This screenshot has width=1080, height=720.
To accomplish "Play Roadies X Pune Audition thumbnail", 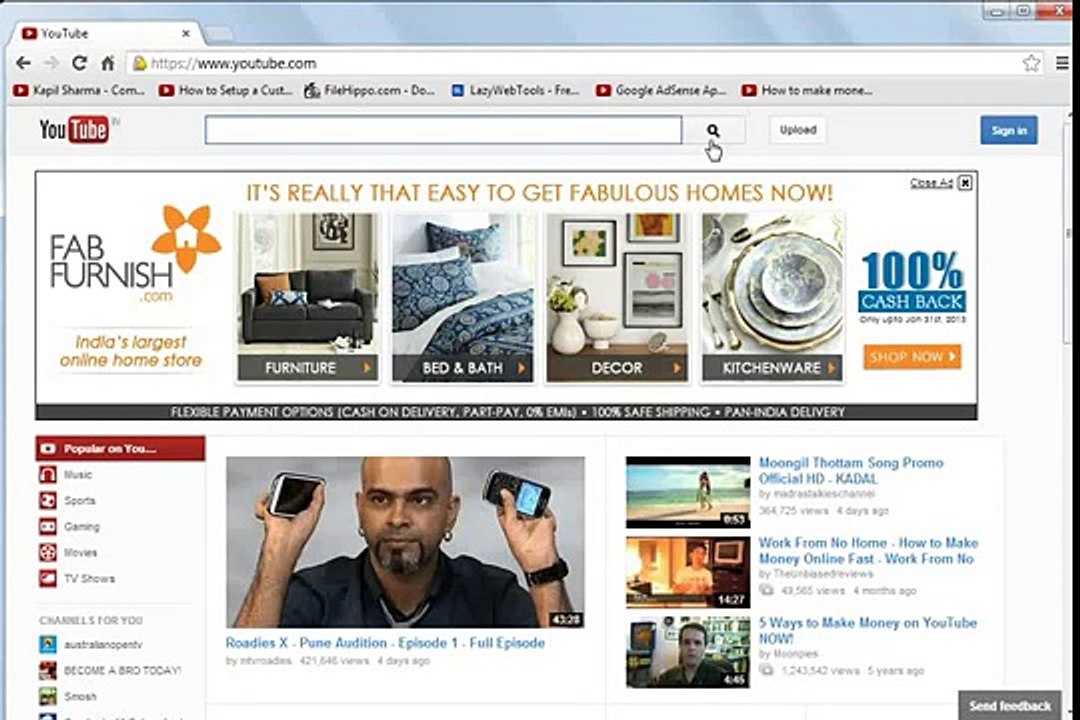I will tap(405, 542).
